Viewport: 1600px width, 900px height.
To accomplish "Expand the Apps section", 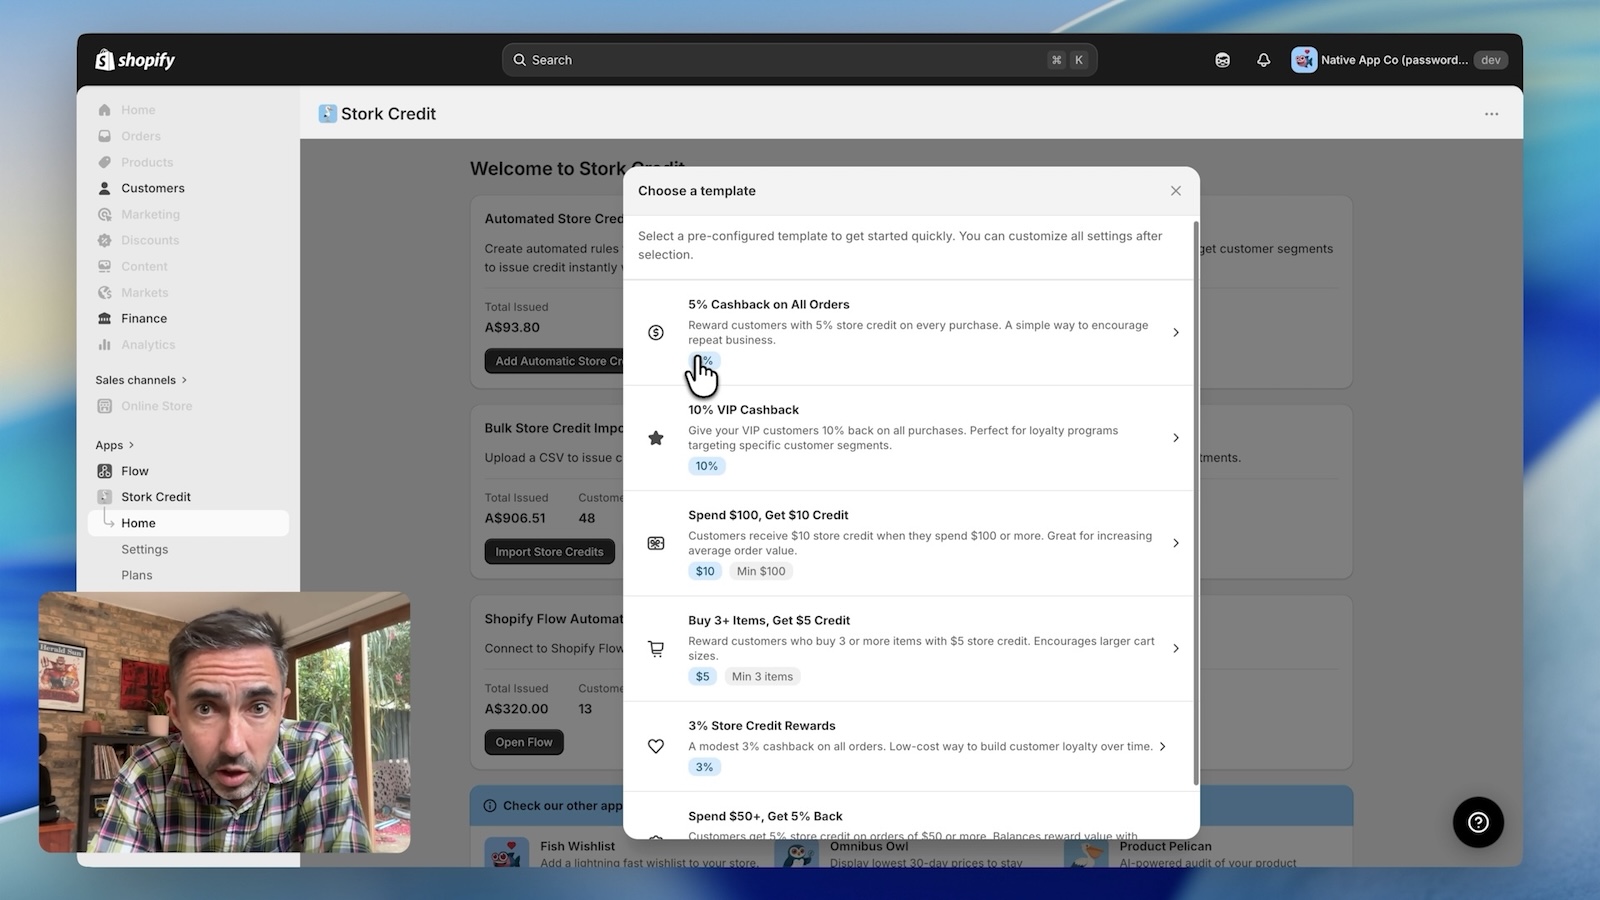I will (114, 445).
